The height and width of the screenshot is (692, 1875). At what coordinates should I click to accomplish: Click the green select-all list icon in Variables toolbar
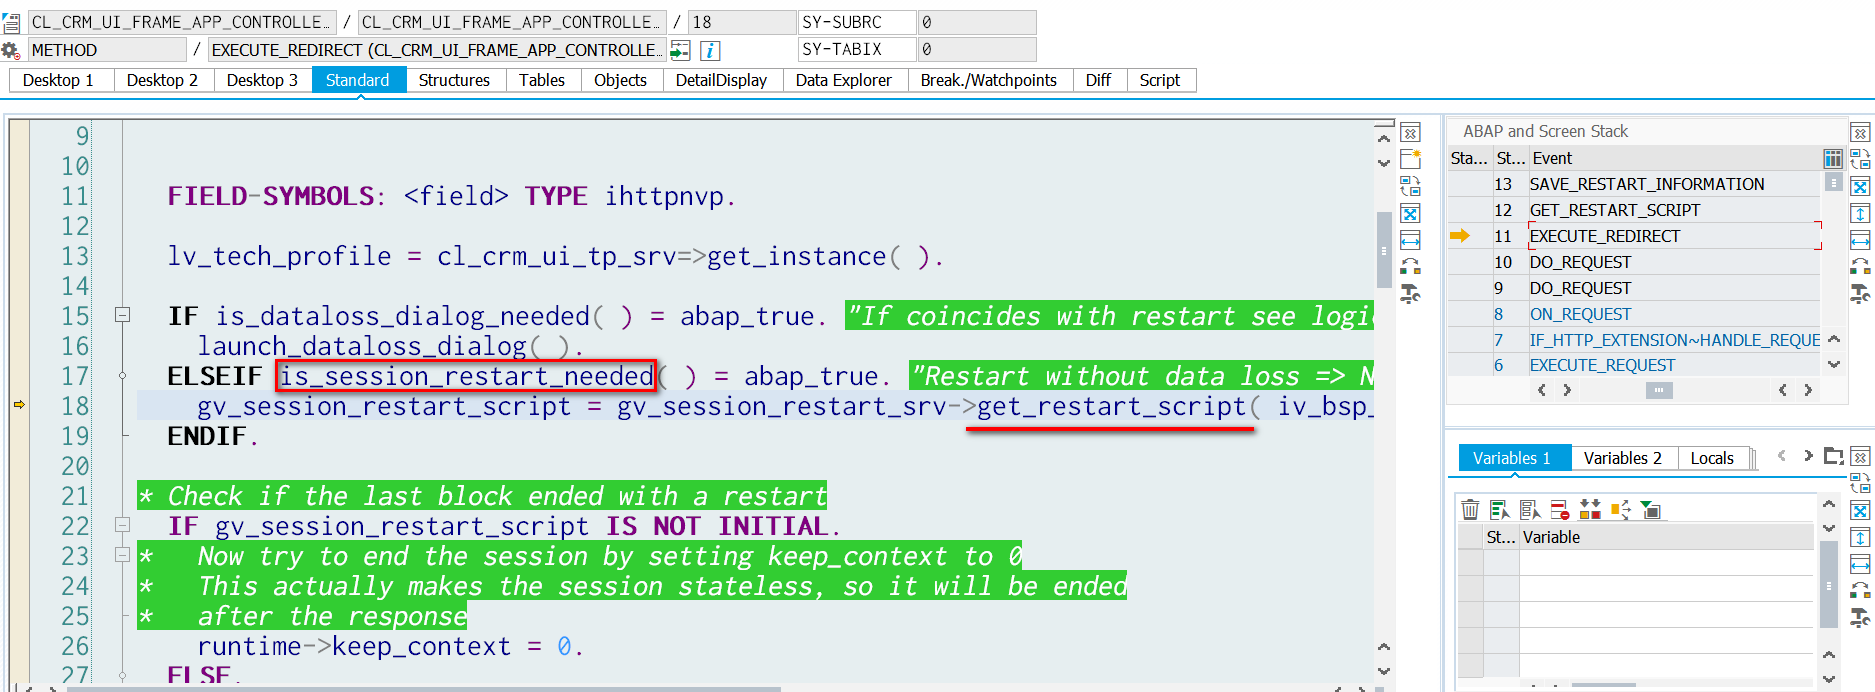(x=1500, y=510)
